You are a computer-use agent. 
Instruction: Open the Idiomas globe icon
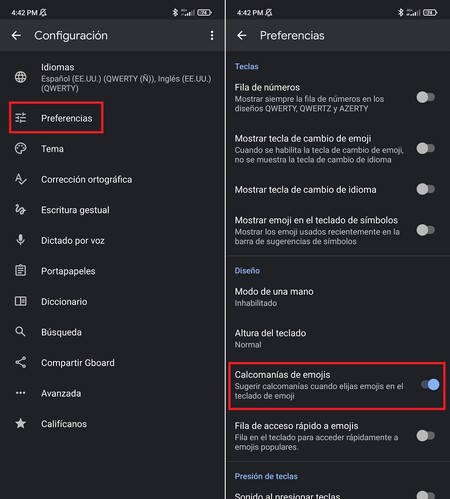[21, 77]
